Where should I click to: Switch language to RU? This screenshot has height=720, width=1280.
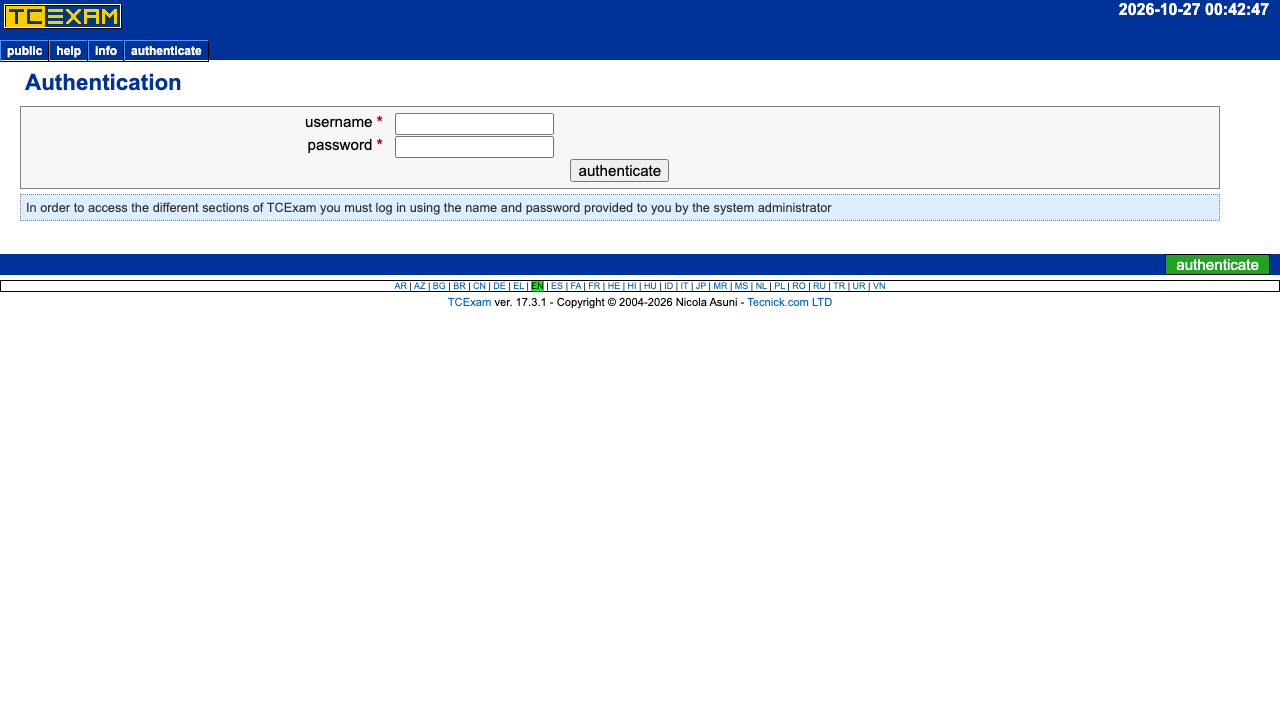pos(819,286)
